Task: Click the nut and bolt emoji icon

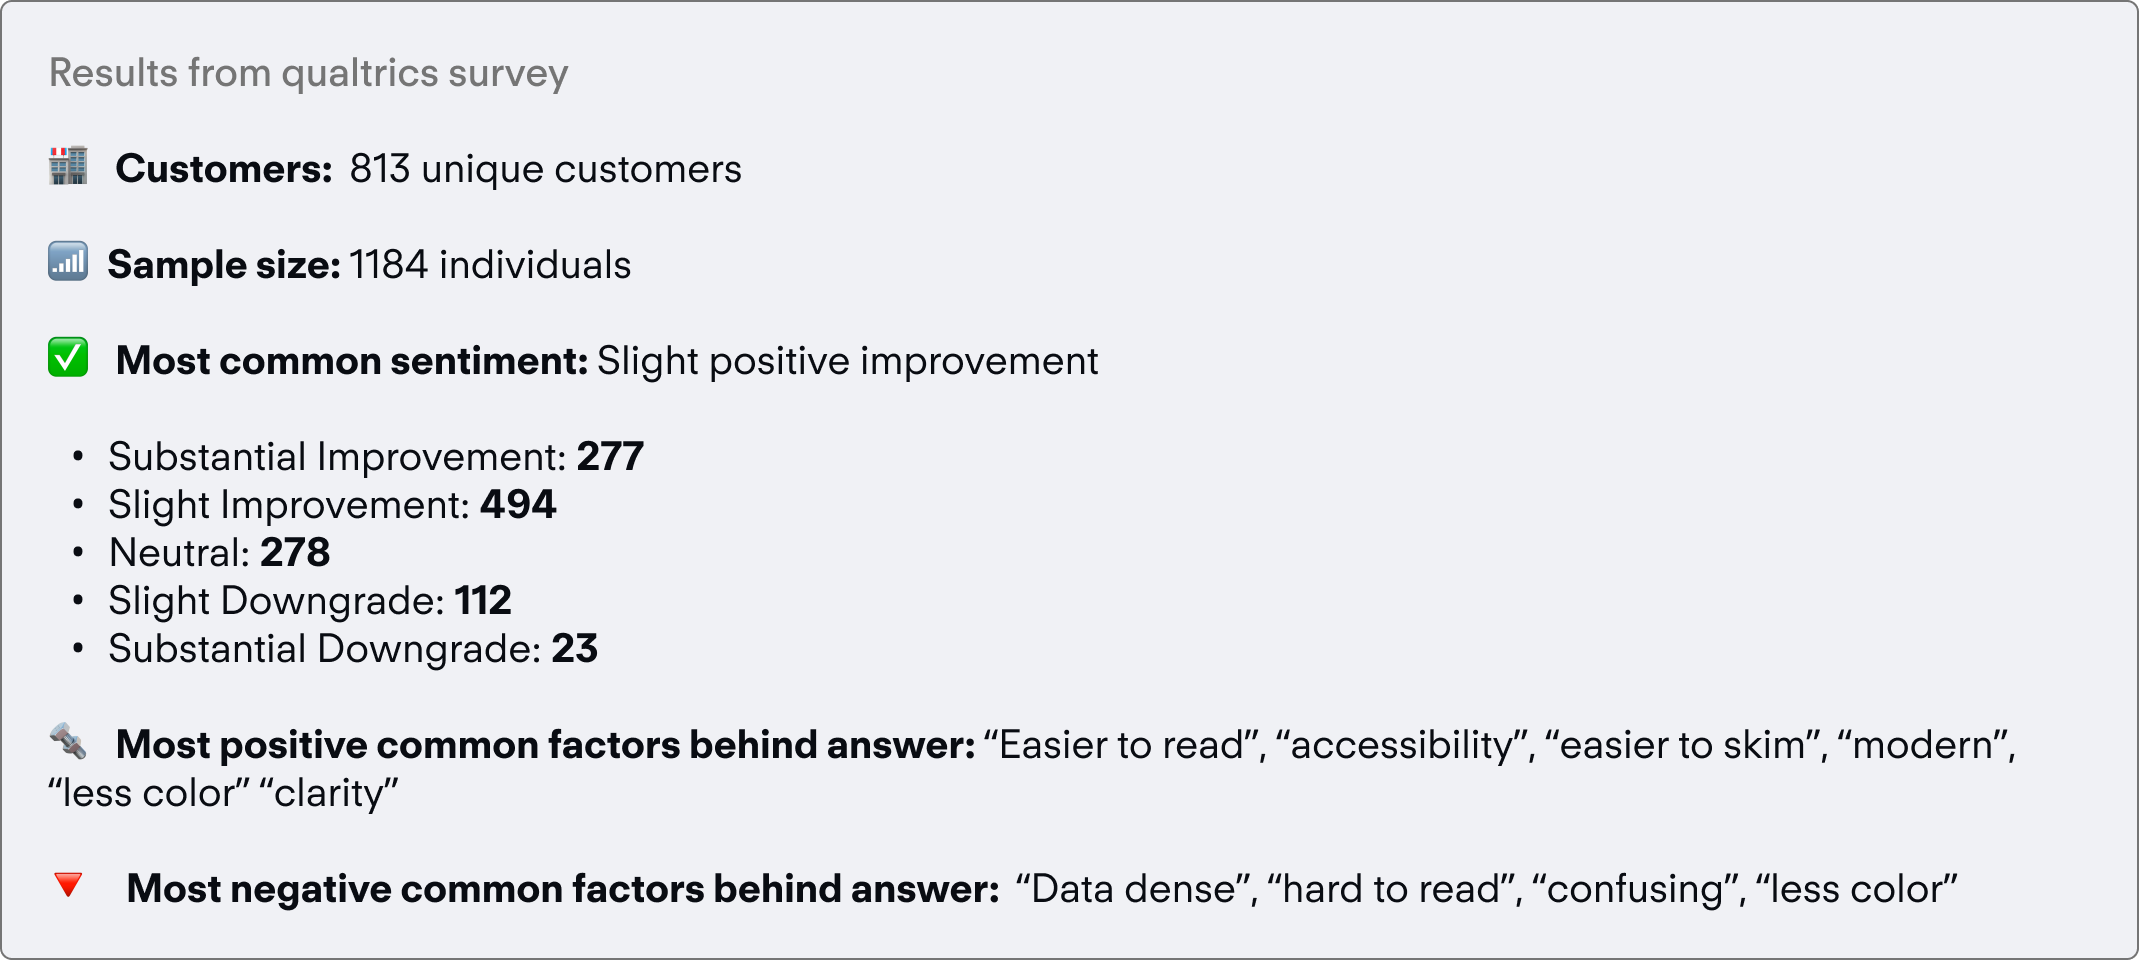Action: coord(68,742)
